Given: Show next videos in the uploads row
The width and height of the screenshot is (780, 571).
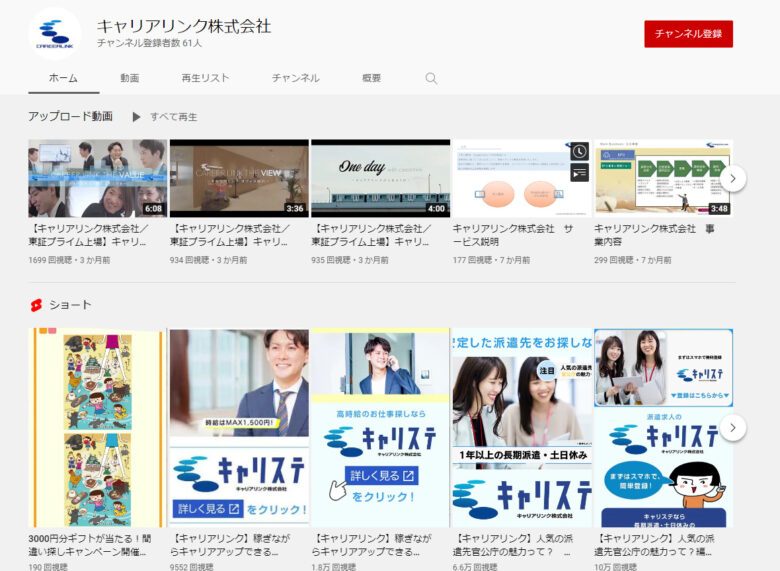Looking at the screenshot, I should point(733,178).
